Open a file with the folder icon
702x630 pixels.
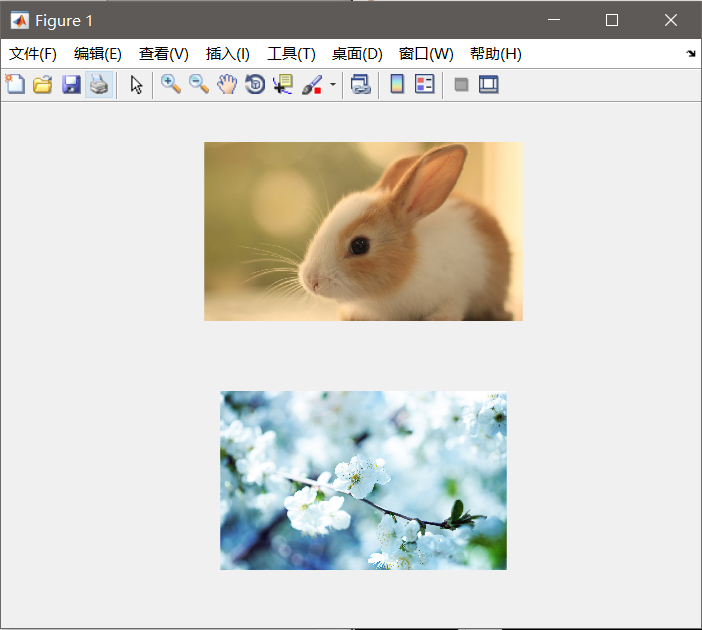click(43, 84)
